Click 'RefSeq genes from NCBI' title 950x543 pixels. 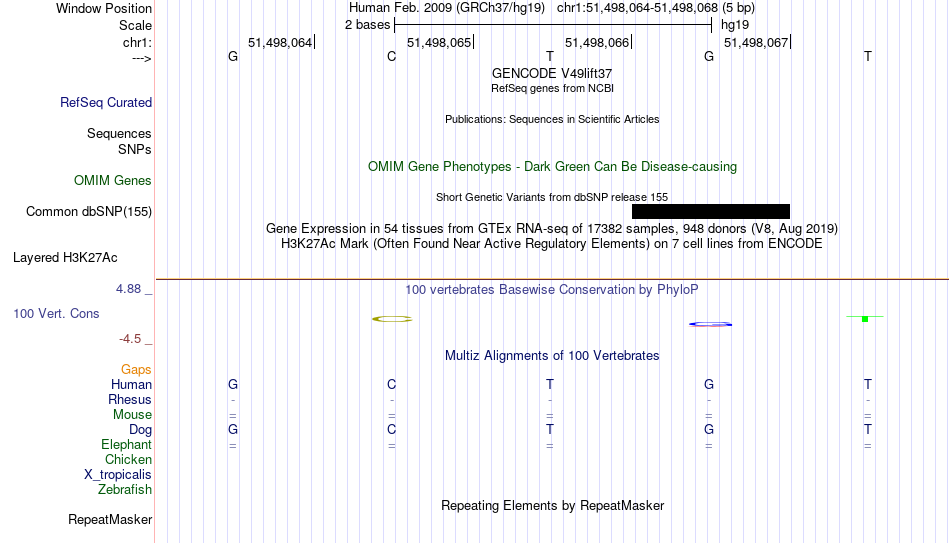552,88
